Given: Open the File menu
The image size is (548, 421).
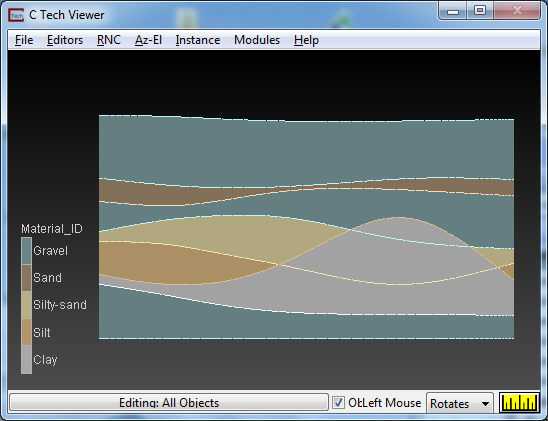Looking at the screenshot, I should click(x=24, y=40).
